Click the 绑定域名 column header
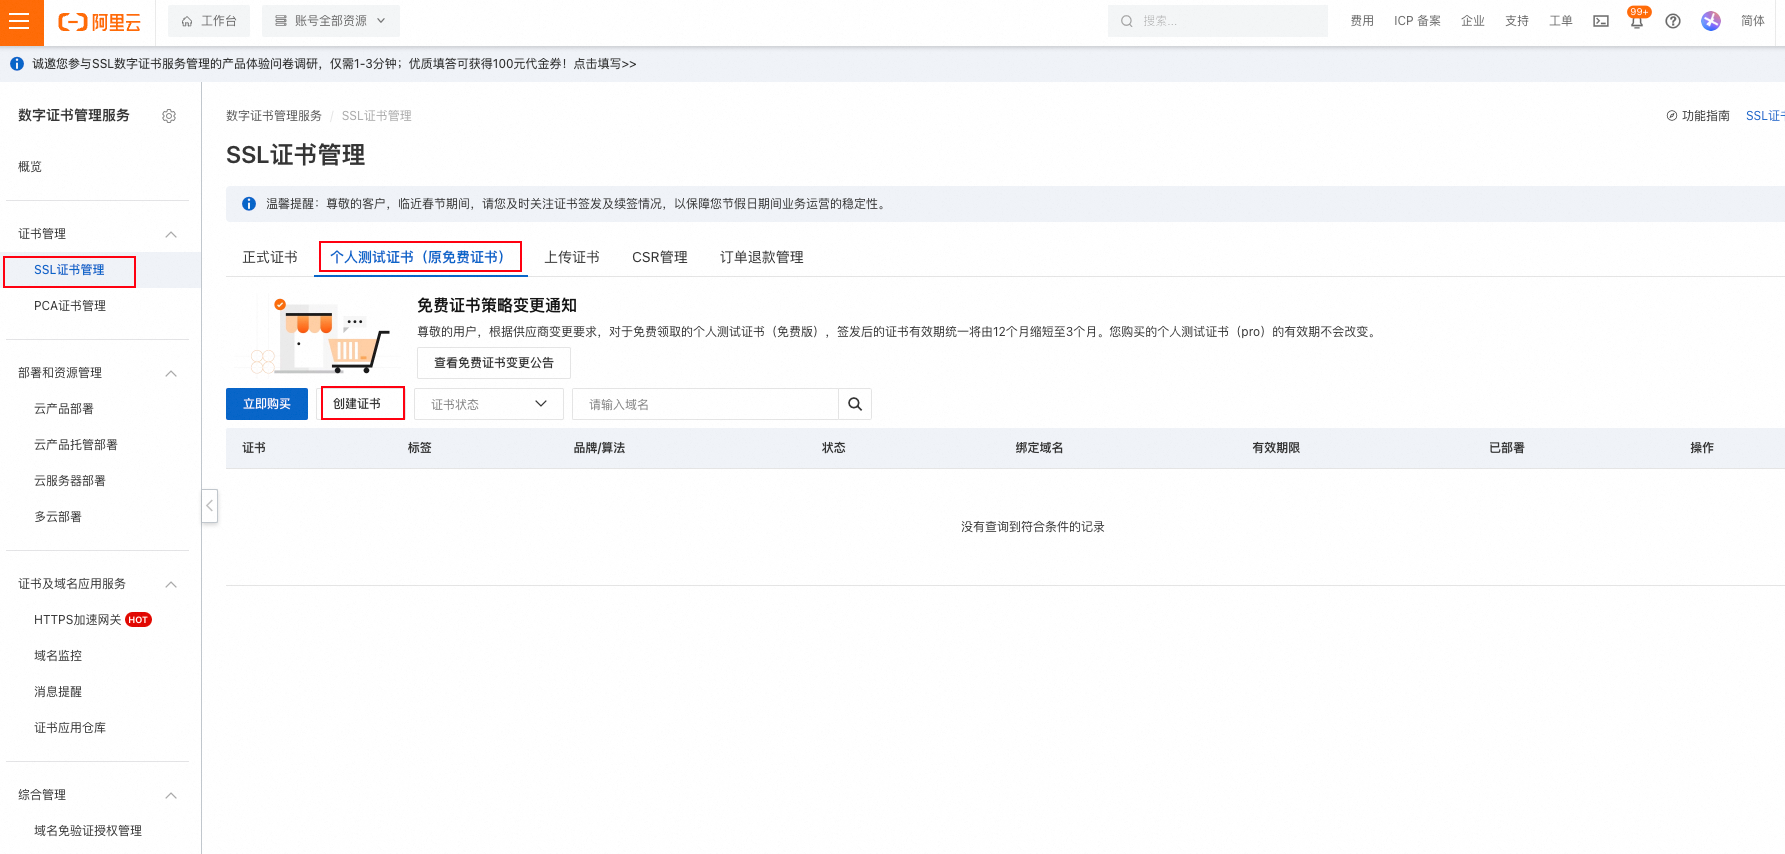 click(1040, 448)
